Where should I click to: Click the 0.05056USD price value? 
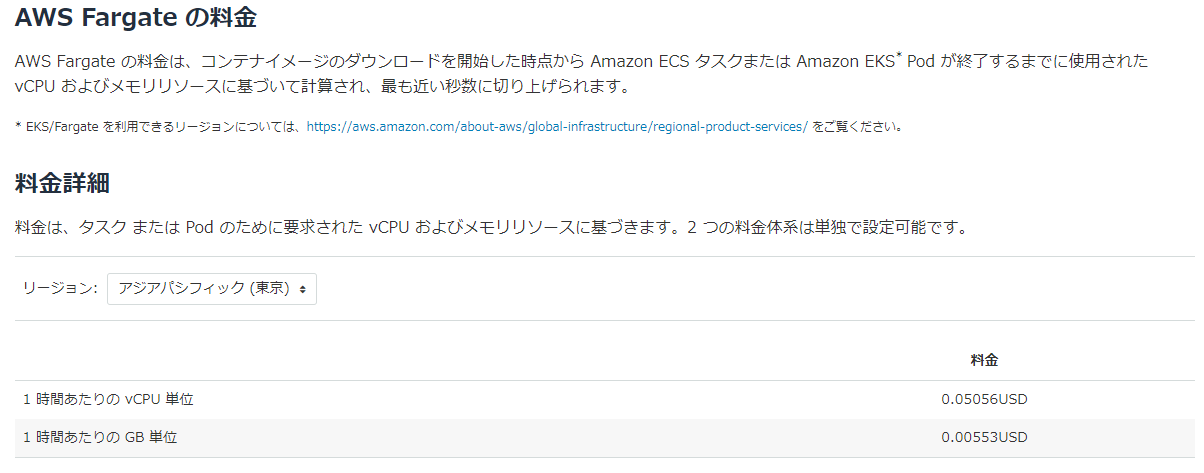click(x=984, y=399)
